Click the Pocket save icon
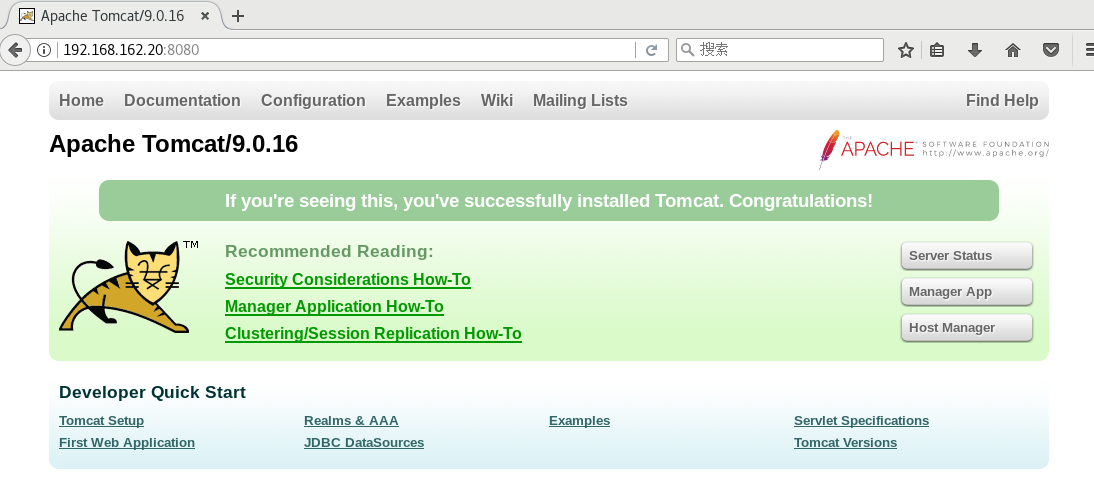The width and height of the screenshot is (1094, 484). point(1051,50)
